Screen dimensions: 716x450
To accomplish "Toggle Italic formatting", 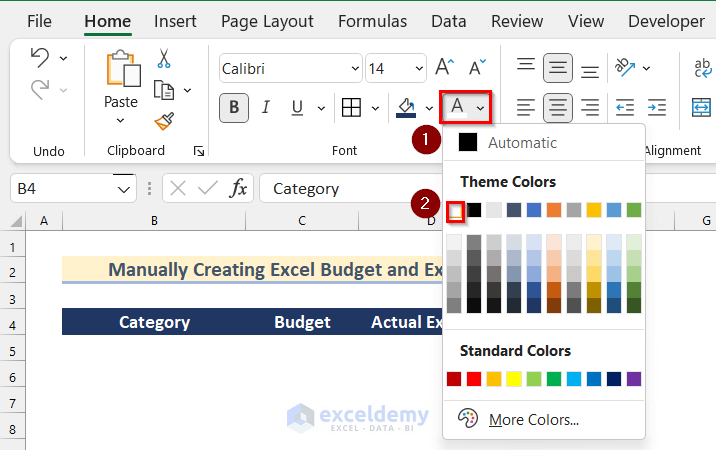I will [x=265, y=107].
